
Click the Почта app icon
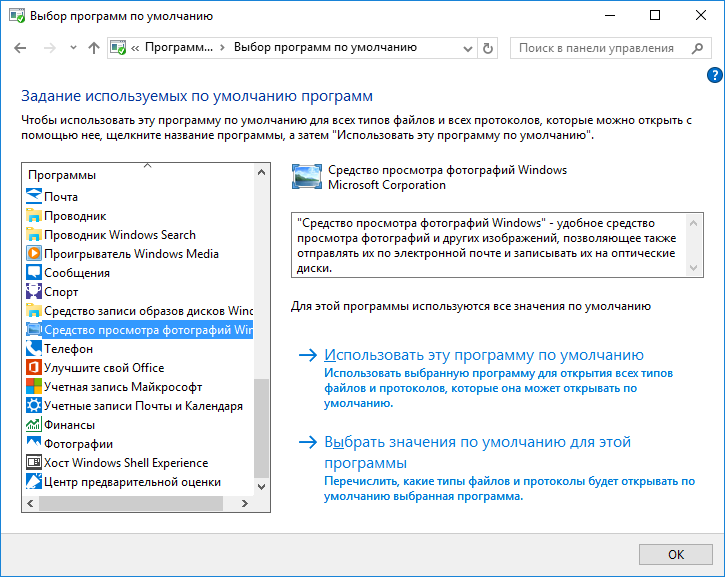(34, 196)
